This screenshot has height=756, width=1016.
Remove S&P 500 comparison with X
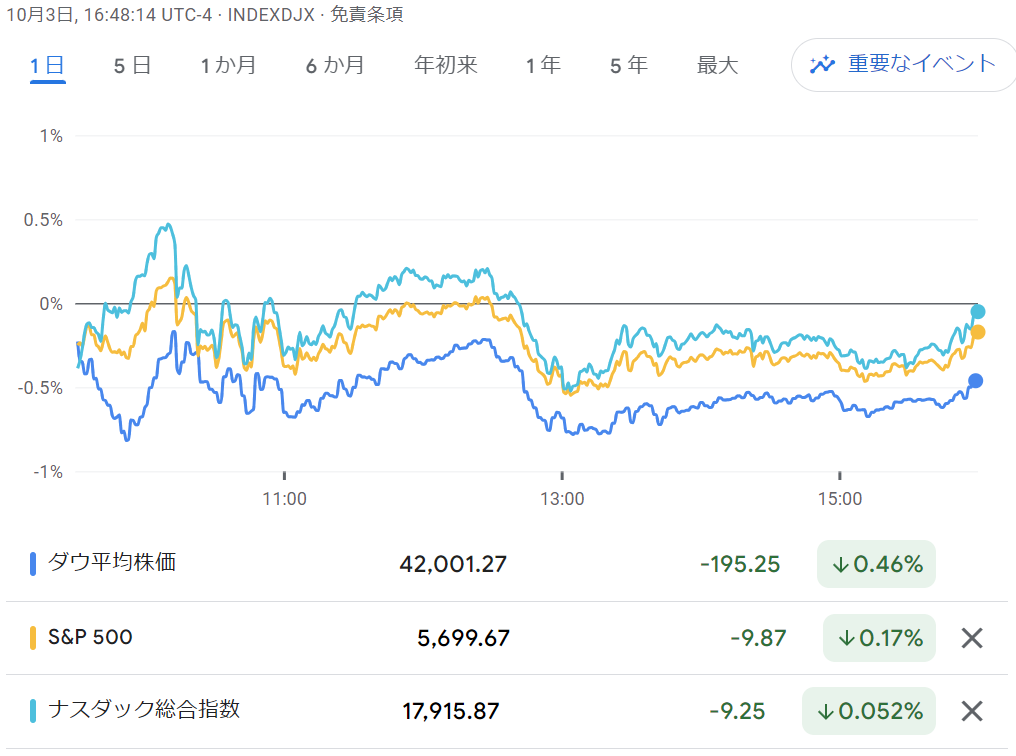click(972, 638)
